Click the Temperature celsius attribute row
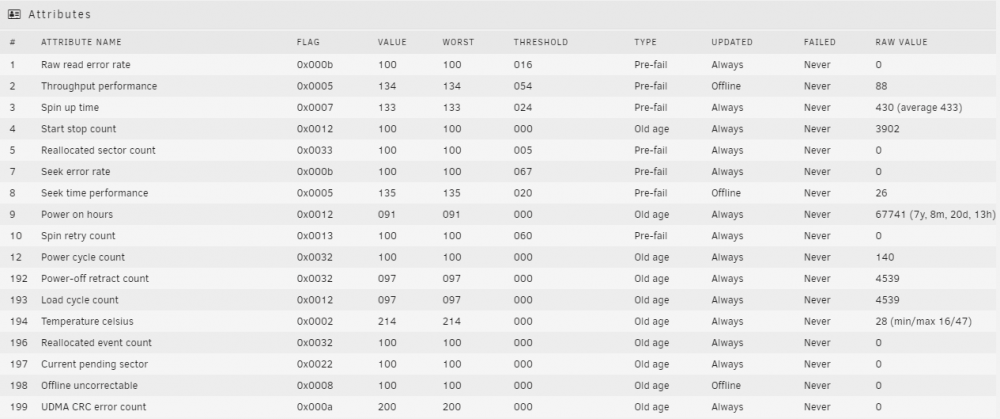This screenshot has height=419, width=1000. (500, 321)
